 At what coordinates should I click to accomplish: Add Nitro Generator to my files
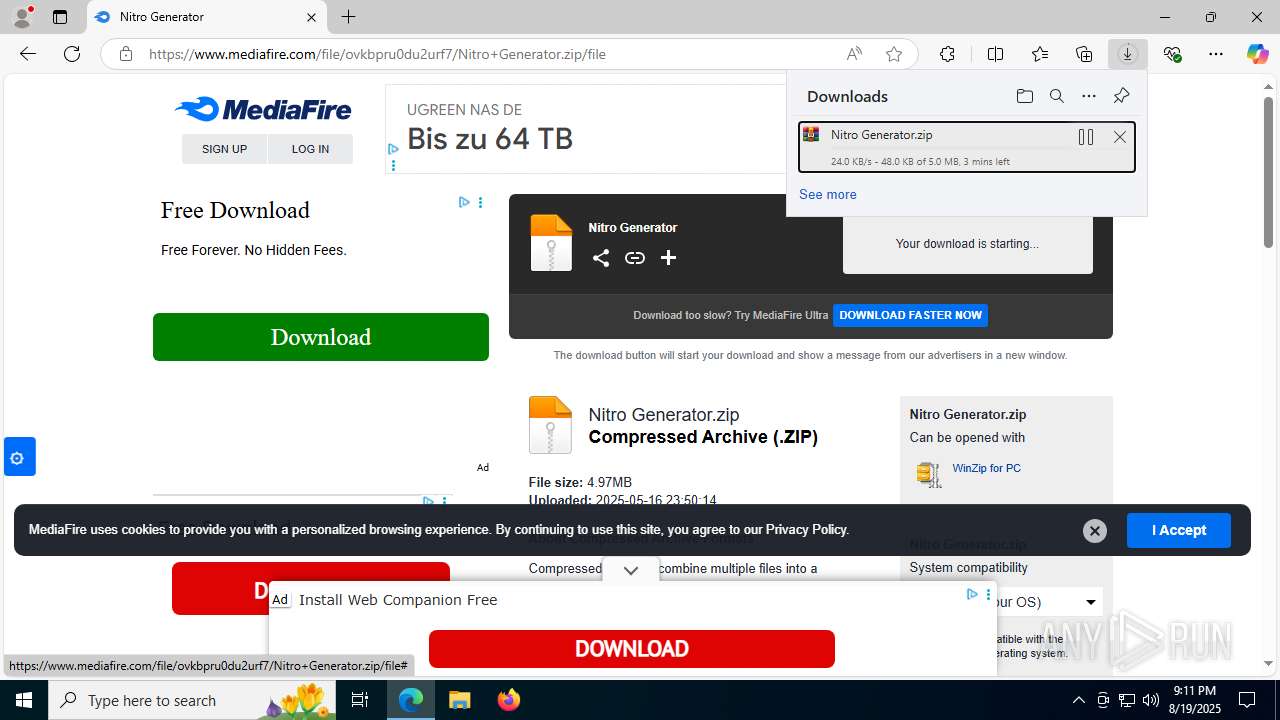(x=669, y=258)
